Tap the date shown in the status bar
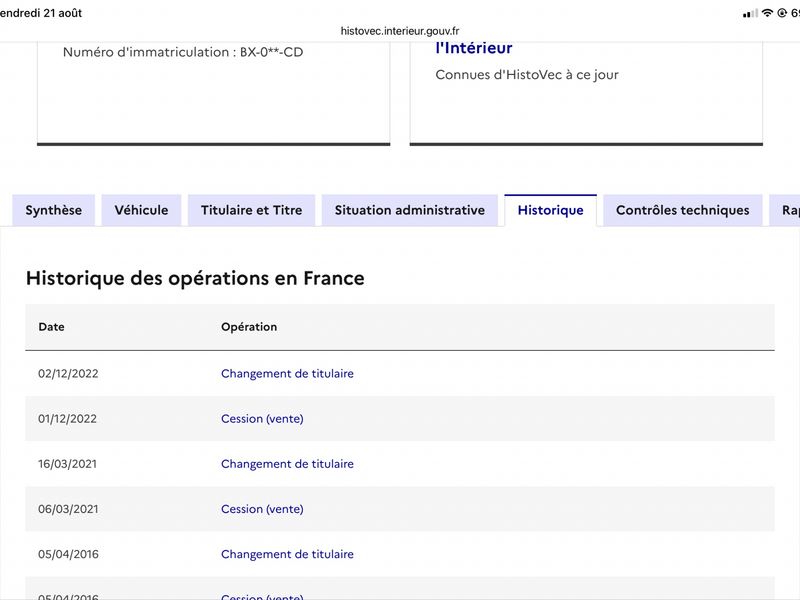This screenshot has height=600, width=800. pyautogui.click(x=41, y=13)
